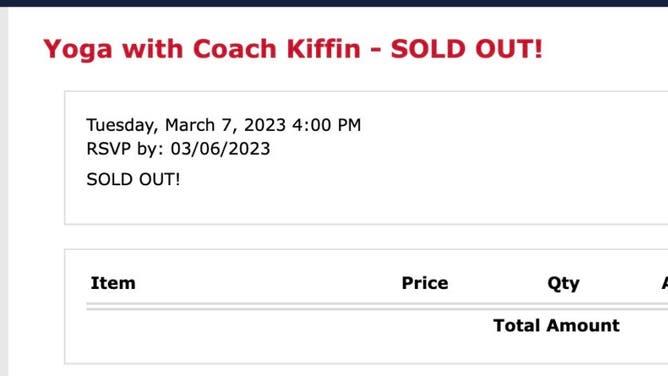The width and height of the screenshot is (668, 376).
Task: Click the double divider line under table headers
Action: [377, 307]
